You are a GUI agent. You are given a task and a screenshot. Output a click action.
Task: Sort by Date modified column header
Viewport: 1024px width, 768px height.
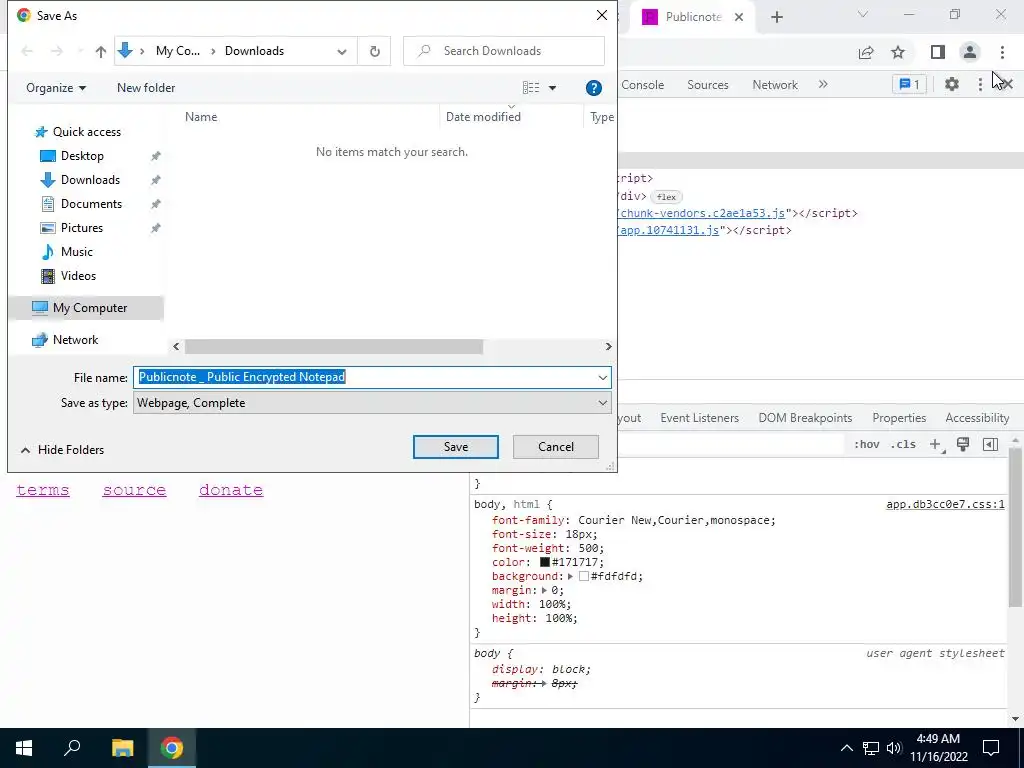tap(483, 117)
